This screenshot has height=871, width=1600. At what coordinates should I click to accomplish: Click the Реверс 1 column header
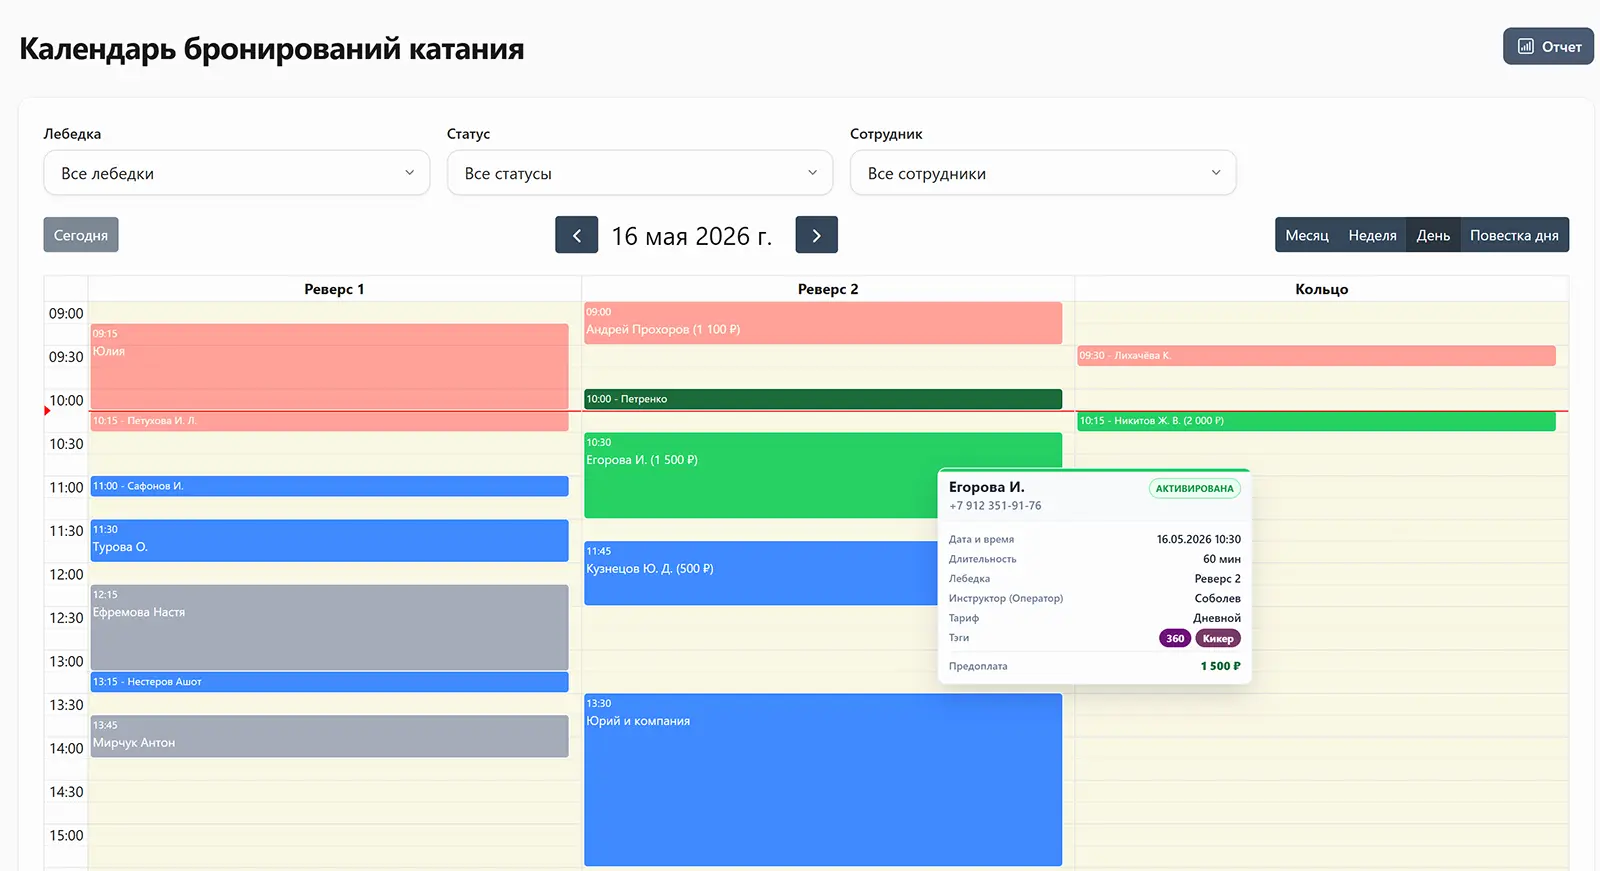(x=334, y=289)
